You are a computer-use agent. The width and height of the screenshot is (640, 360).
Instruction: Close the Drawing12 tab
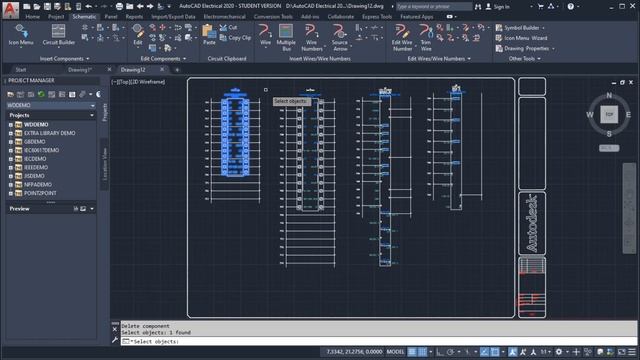162,69
